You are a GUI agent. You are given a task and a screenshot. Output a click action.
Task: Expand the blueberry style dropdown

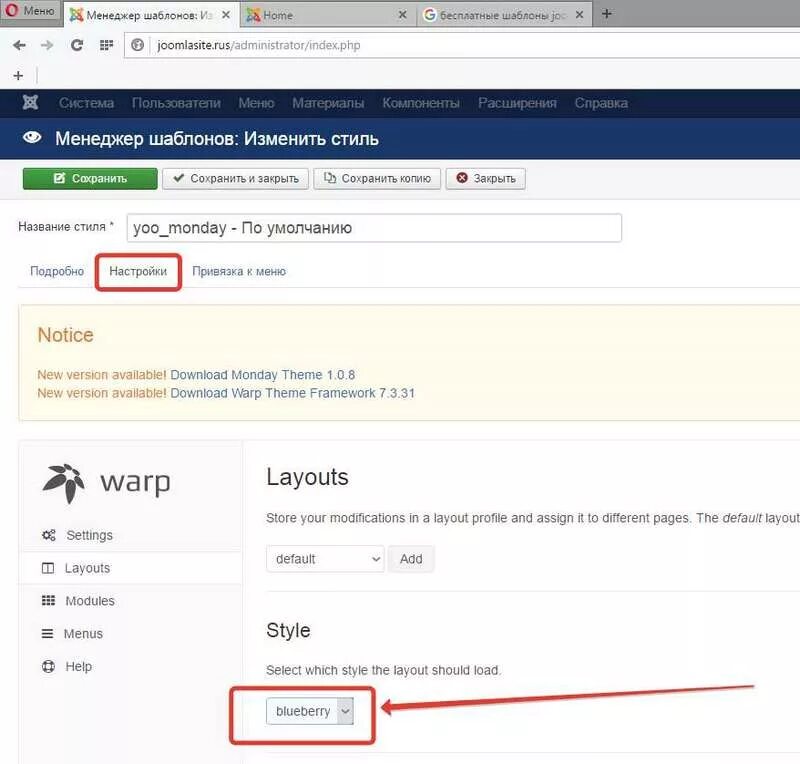309,711
